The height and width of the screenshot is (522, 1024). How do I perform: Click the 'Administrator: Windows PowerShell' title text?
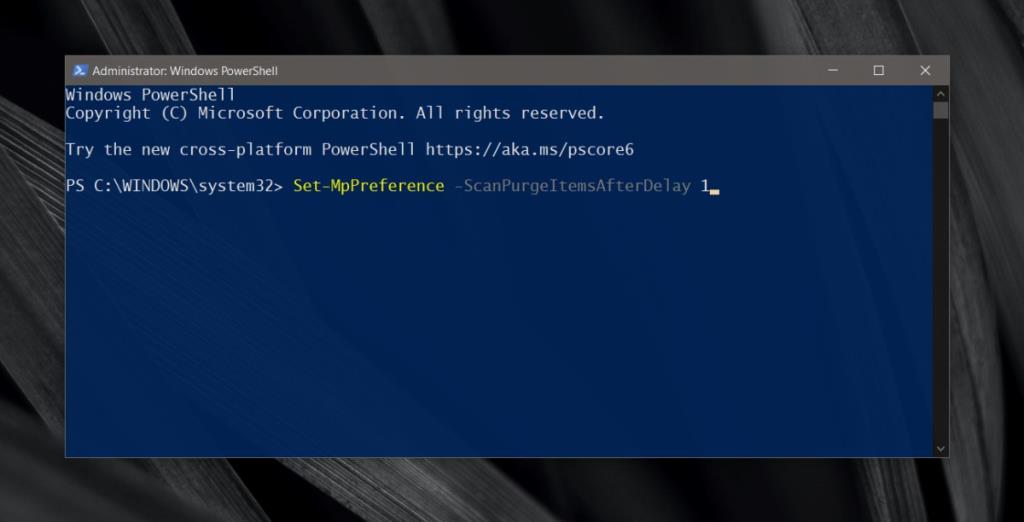tap(185, 71)
